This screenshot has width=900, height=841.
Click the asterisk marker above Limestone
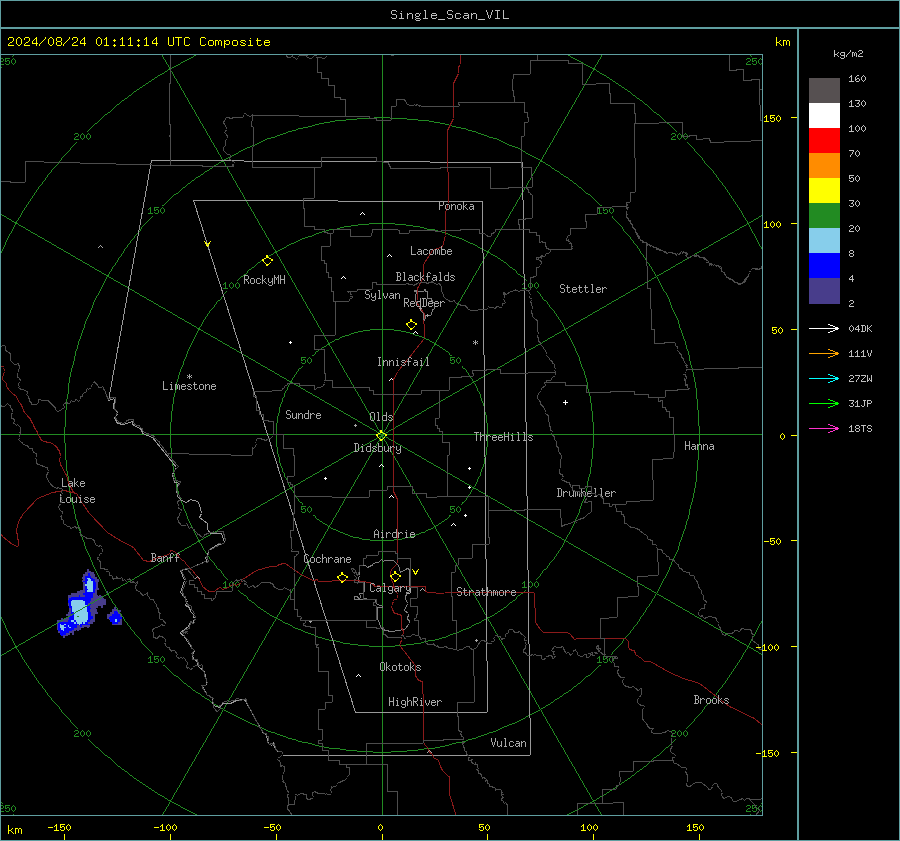pos(189,377)
